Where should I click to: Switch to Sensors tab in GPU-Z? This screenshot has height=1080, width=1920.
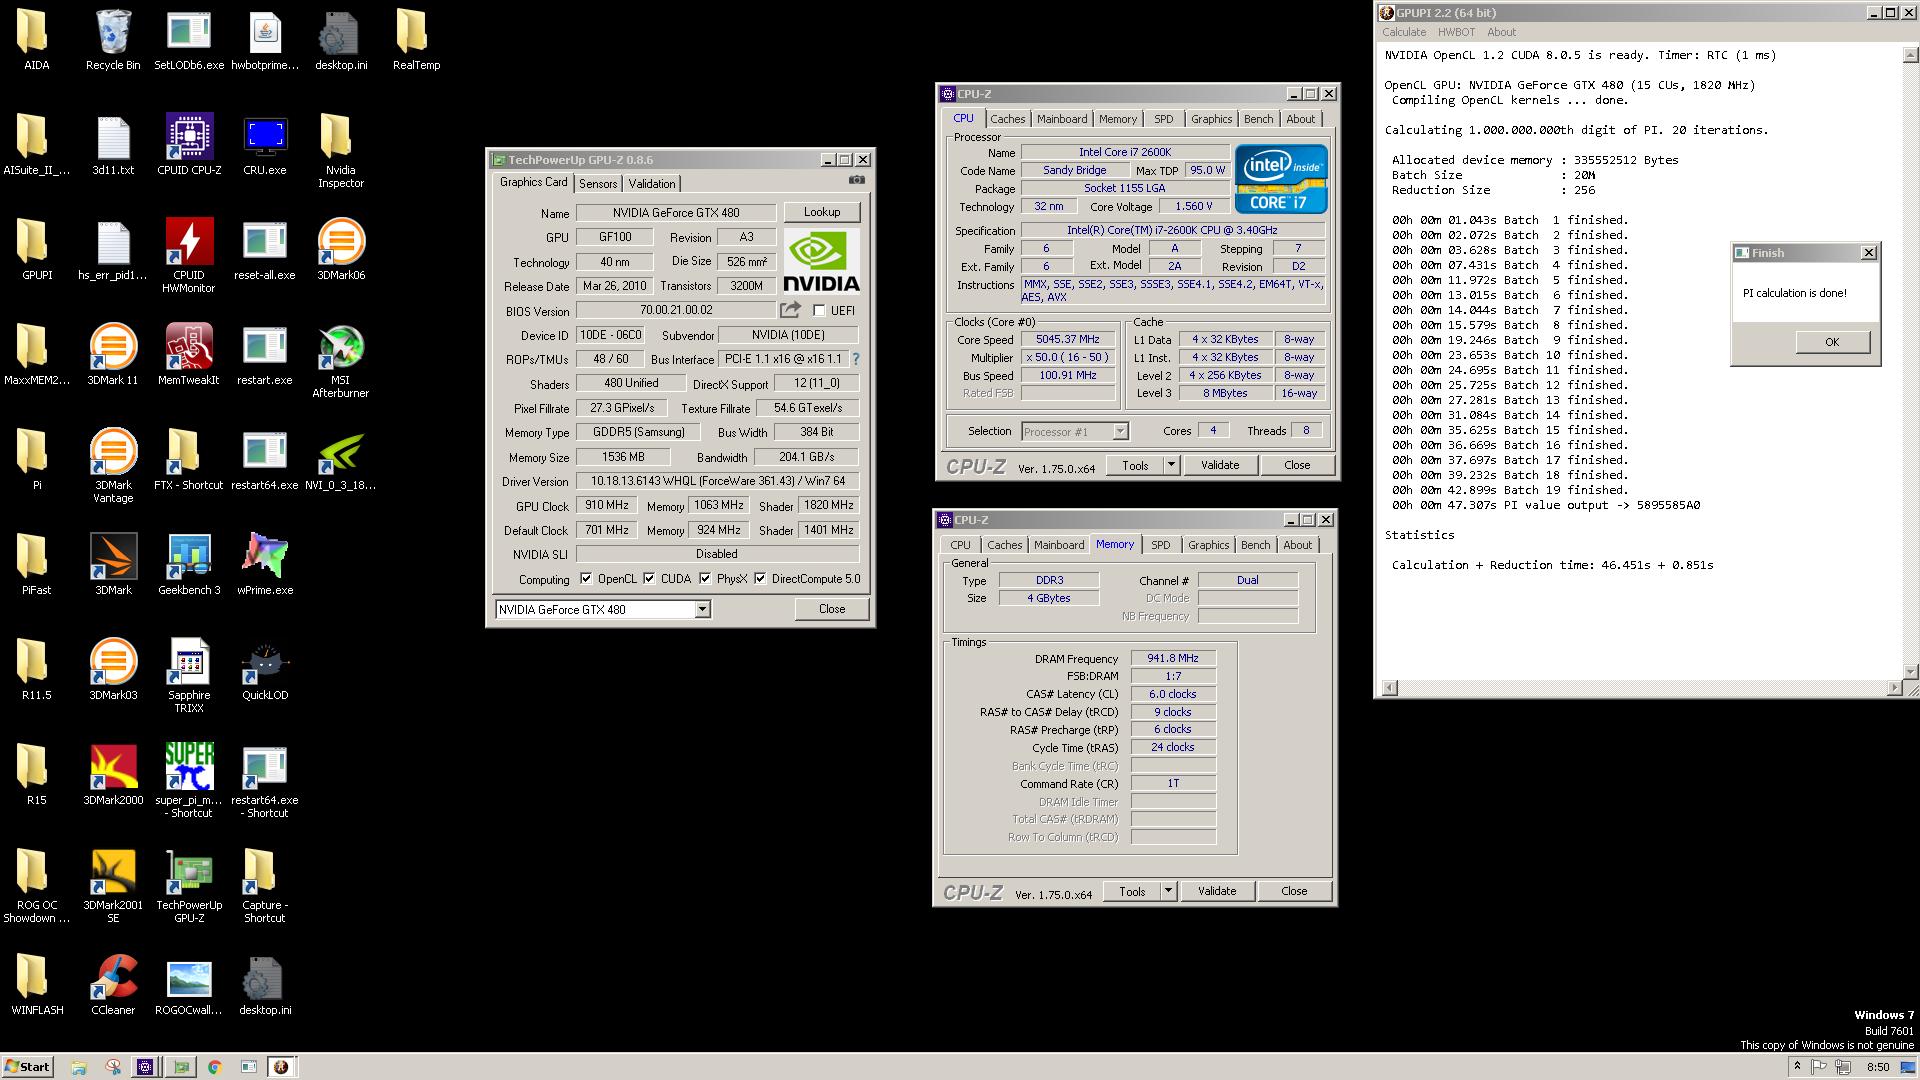598,184
